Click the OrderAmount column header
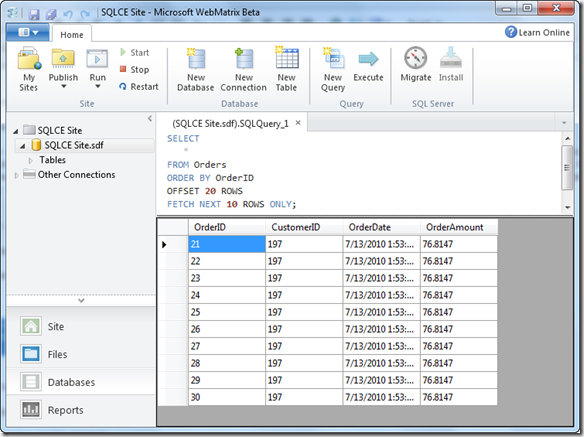This screenshot has height=437, width=584. [459, 227]
